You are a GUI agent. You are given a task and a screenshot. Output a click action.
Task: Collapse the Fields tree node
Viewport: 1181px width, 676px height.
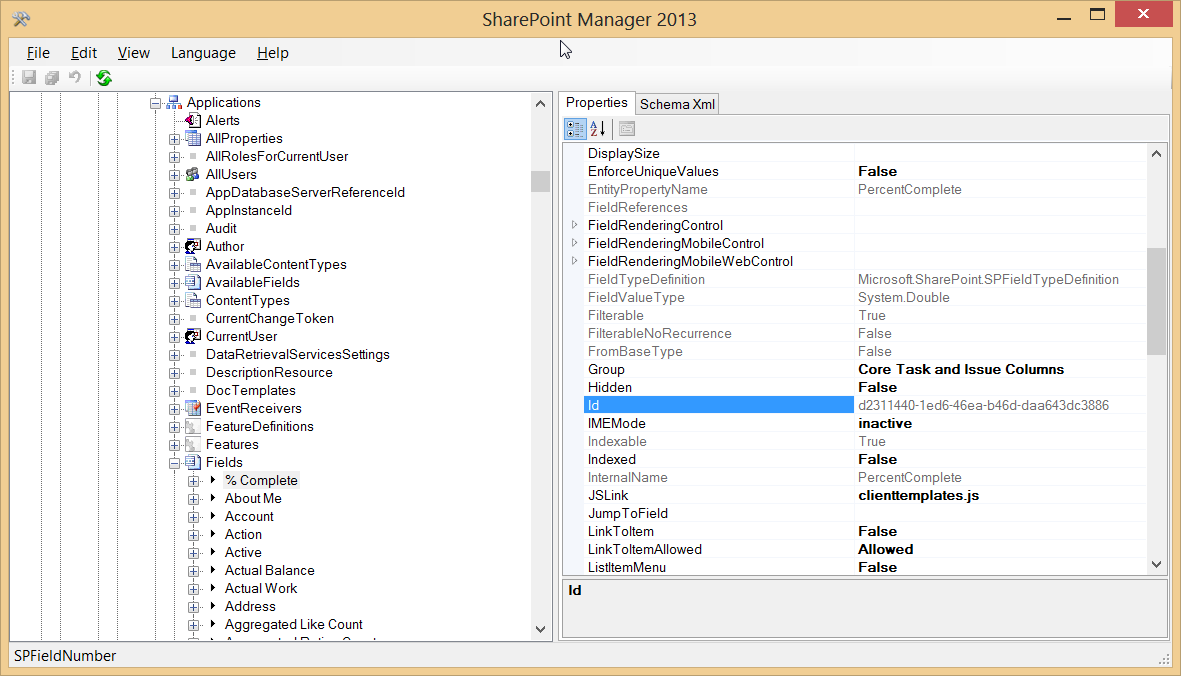pyautogui.click(x=174, y=463)
